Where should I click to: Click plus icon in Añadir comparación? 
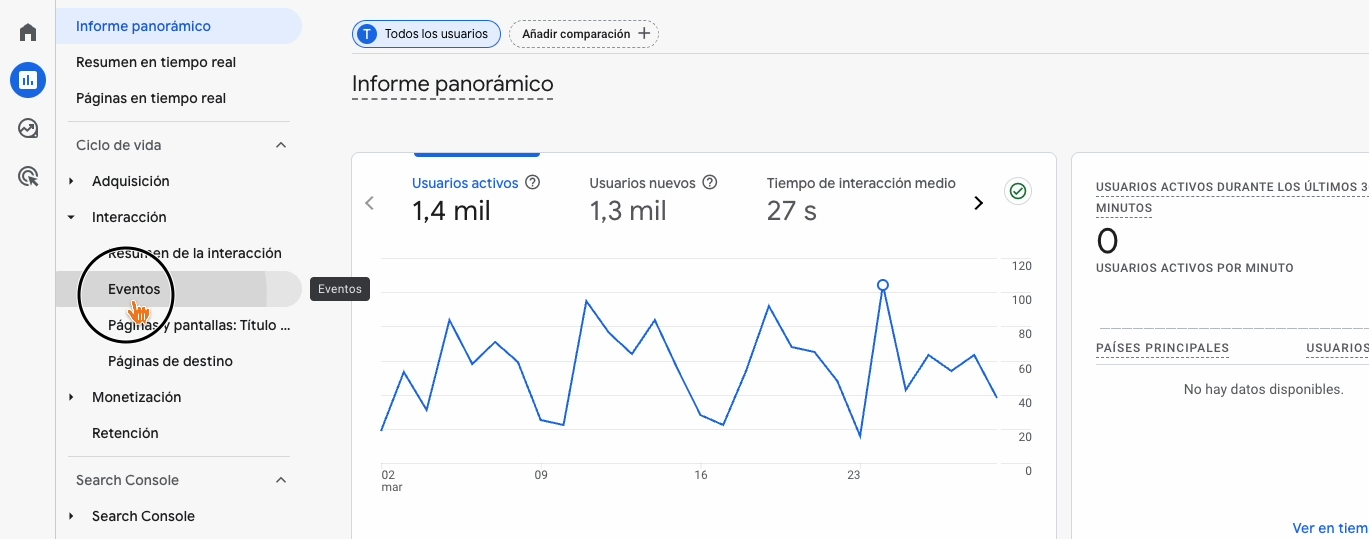(x=644, y=34)
